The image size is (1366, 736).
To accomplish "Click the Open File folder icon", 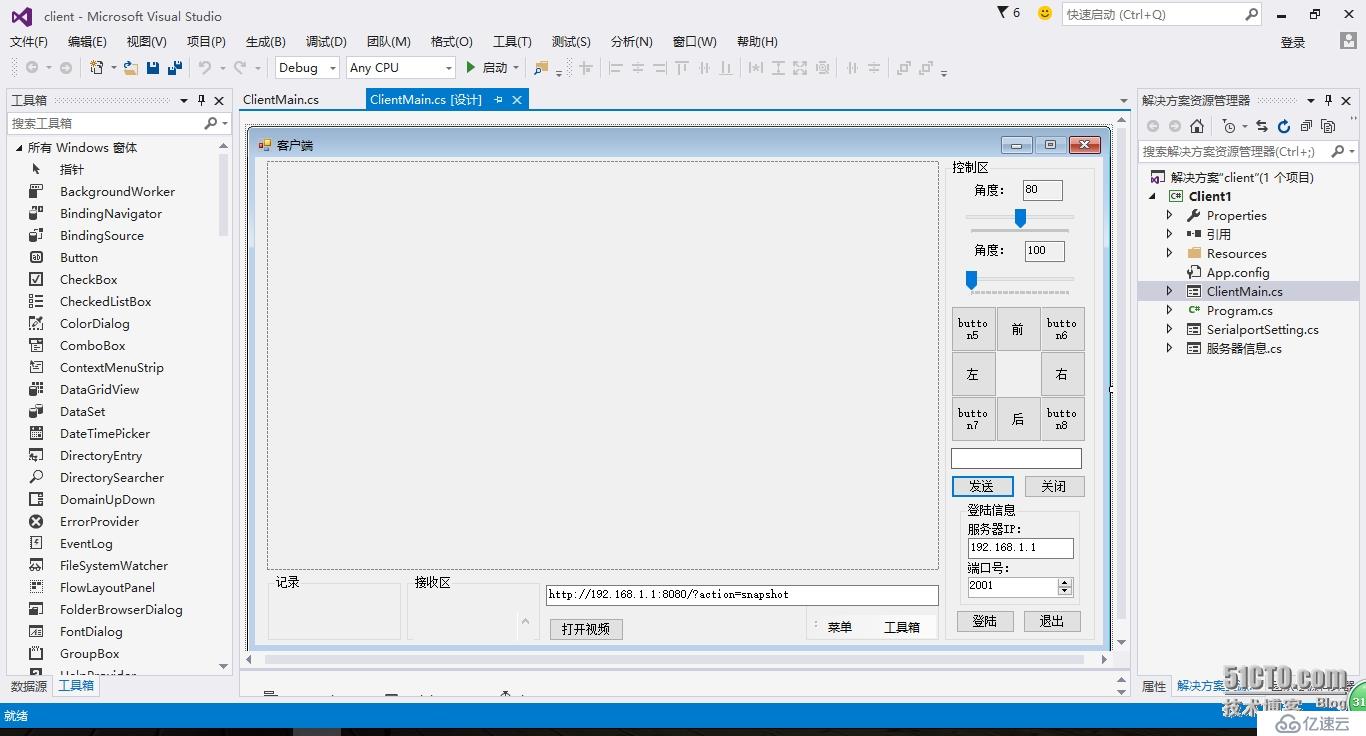I will click(x=131, y=68).
